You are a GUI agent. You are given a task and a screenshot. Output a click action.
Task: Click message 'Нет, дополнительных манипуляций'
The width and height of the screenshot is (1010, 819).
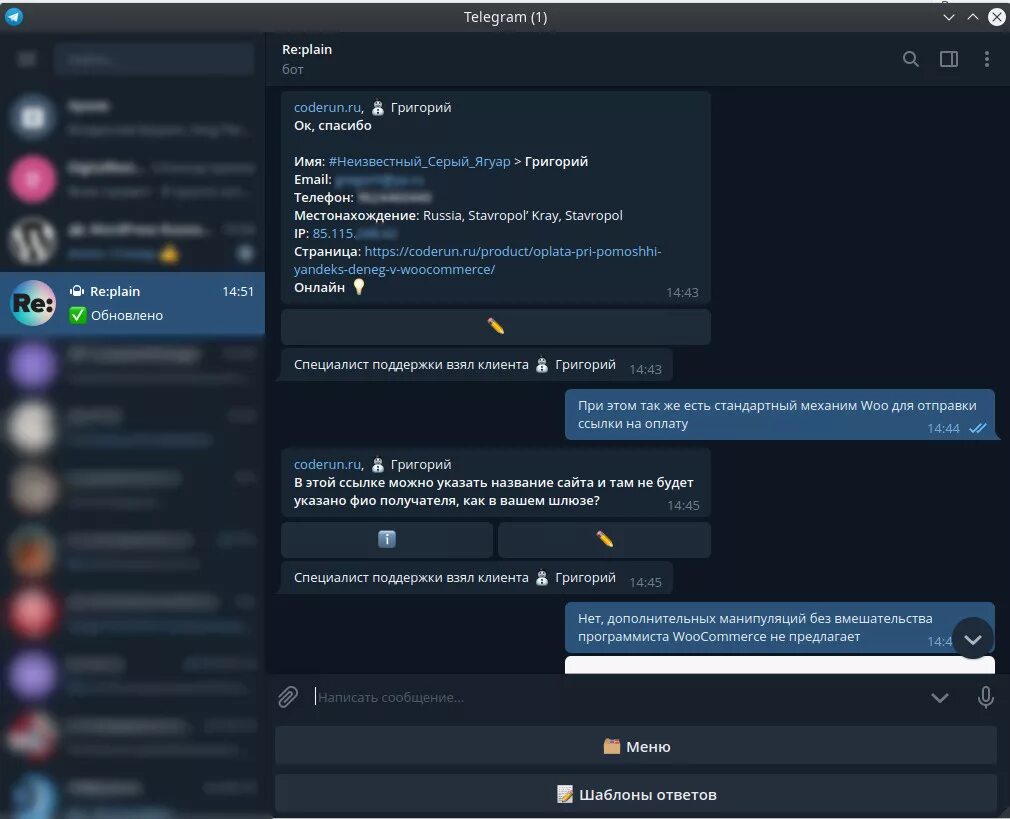(x=779, y=628)
